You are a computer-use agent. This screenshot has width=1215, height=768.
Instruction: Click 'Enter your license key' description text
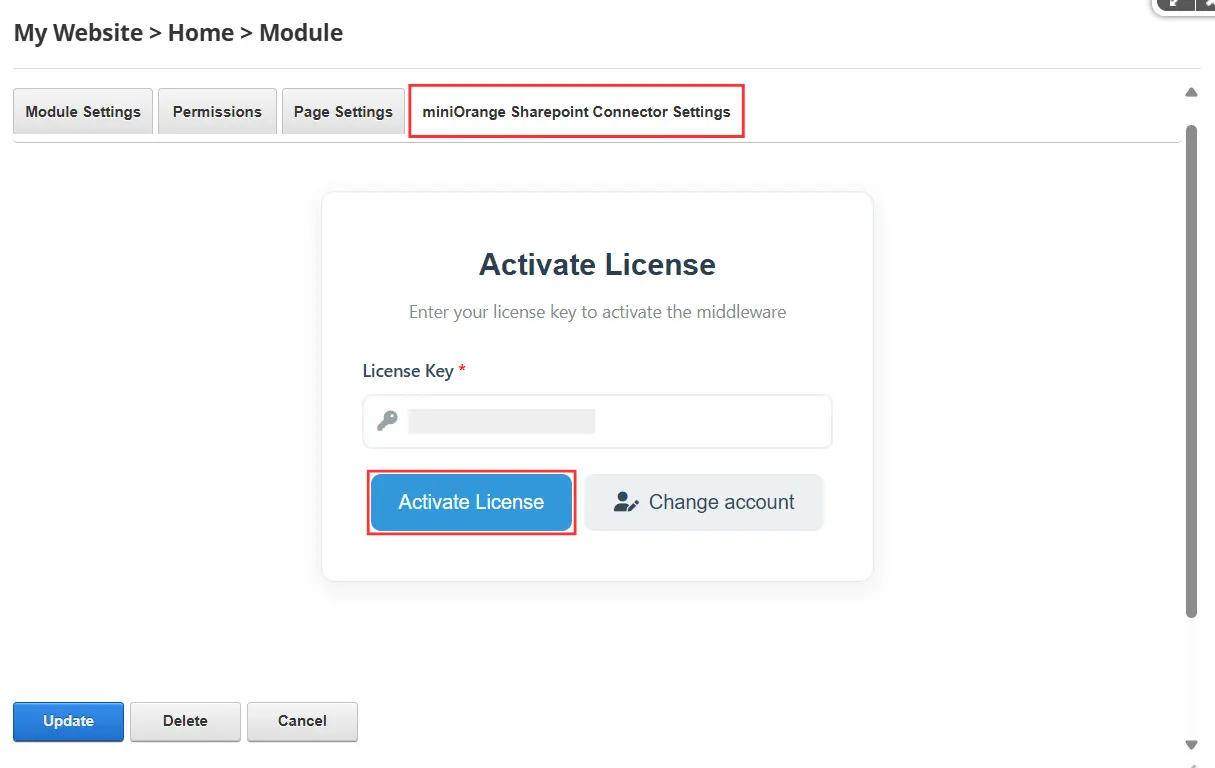(x=597, y=312)
